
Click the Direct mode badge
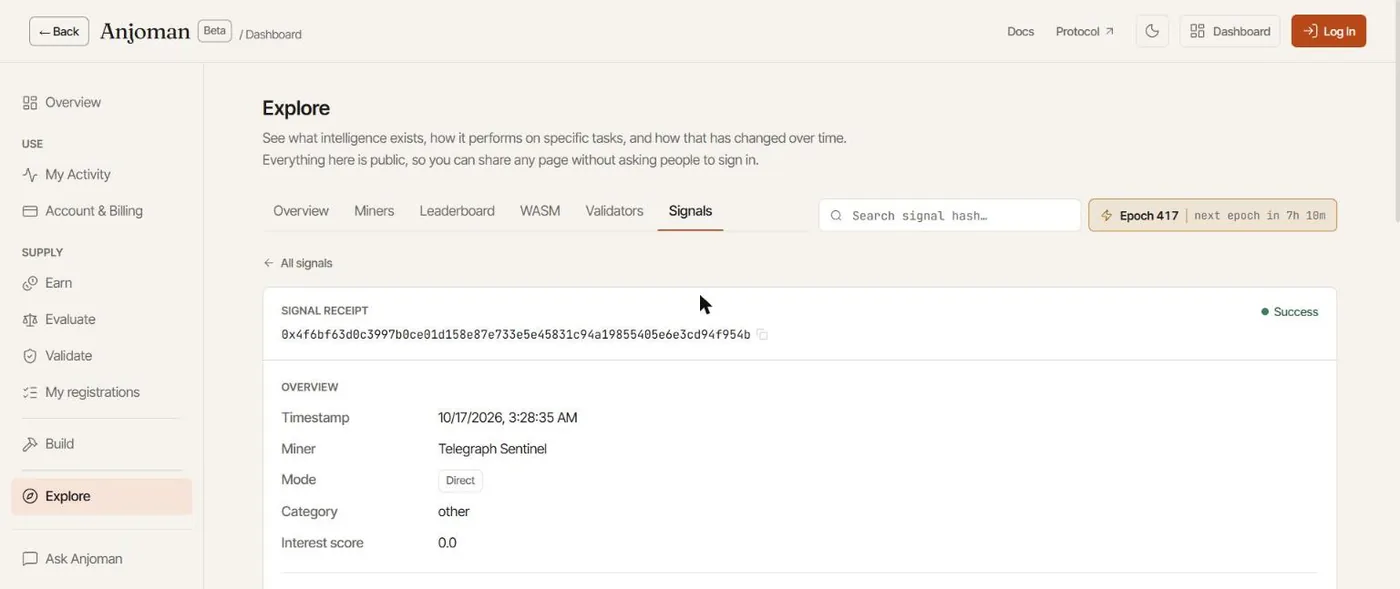coord(460,481)
